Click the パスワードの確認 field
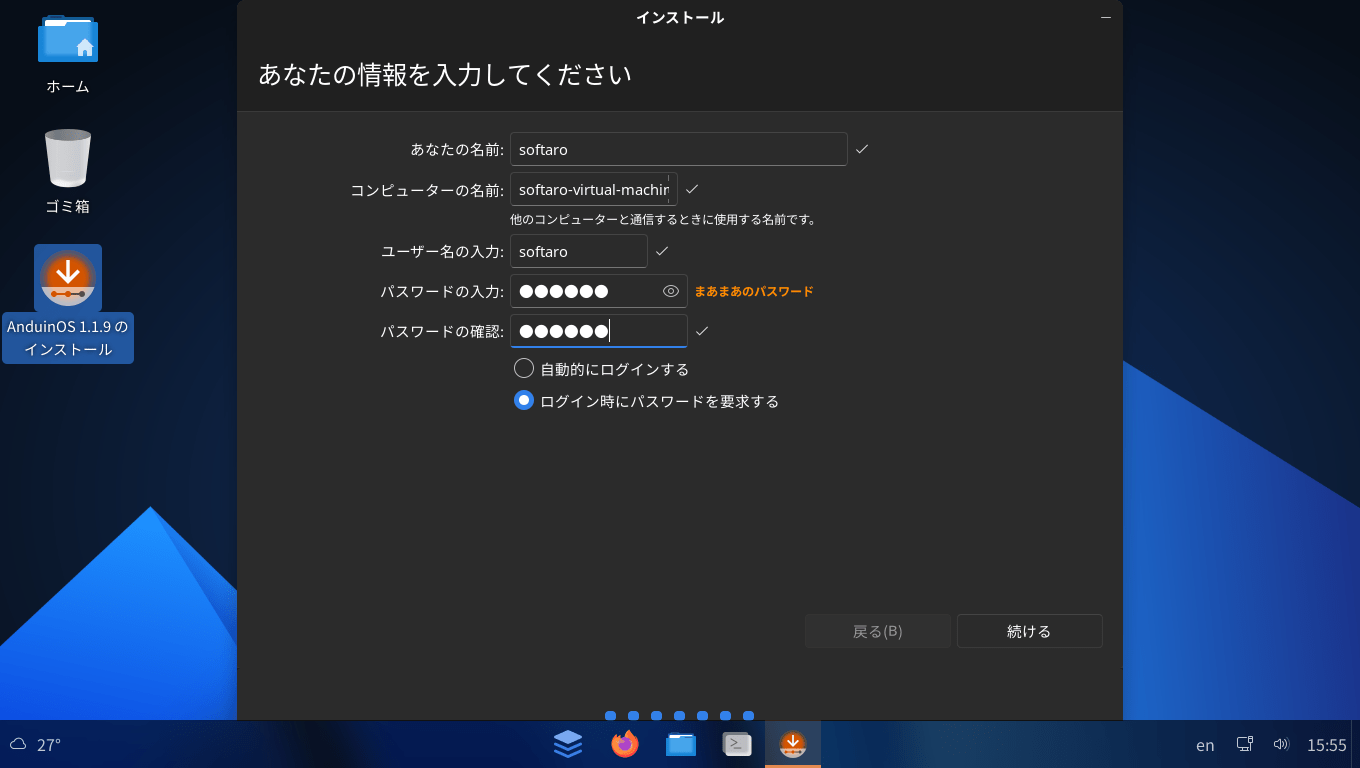Viewport: 1360px width, 768px height. (x=598, y=331)
